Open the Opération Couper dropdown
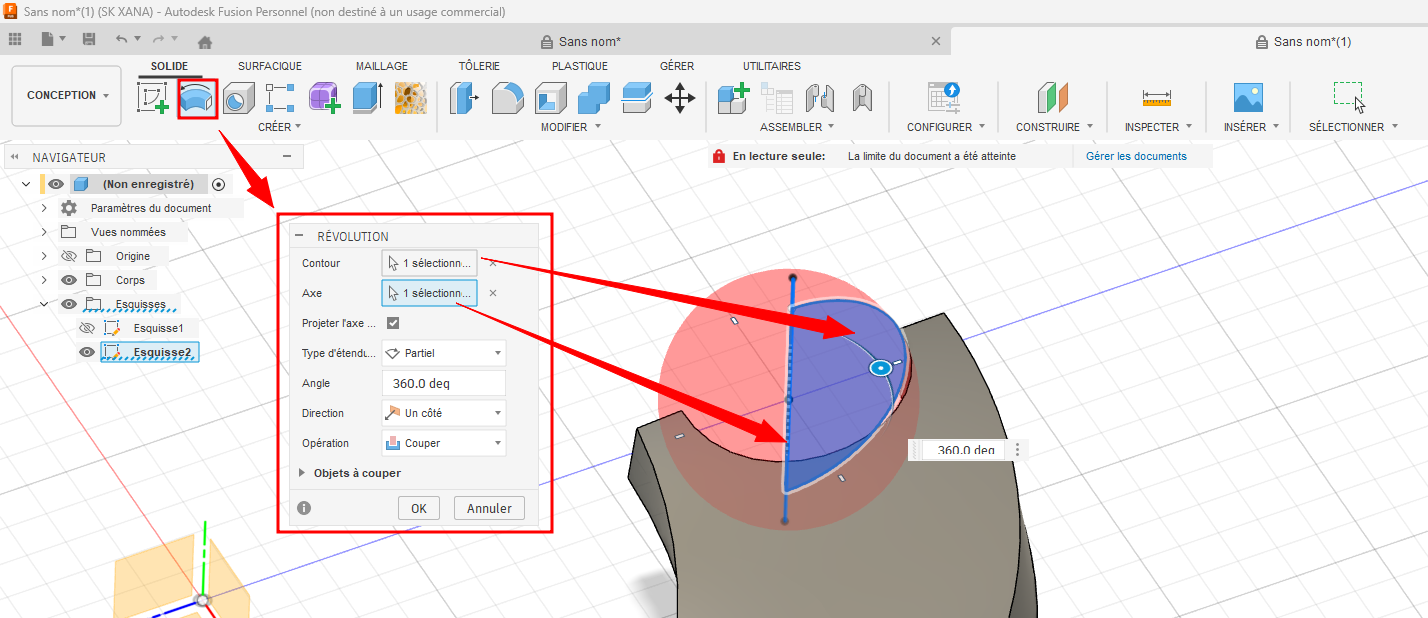 pos(444,443)
